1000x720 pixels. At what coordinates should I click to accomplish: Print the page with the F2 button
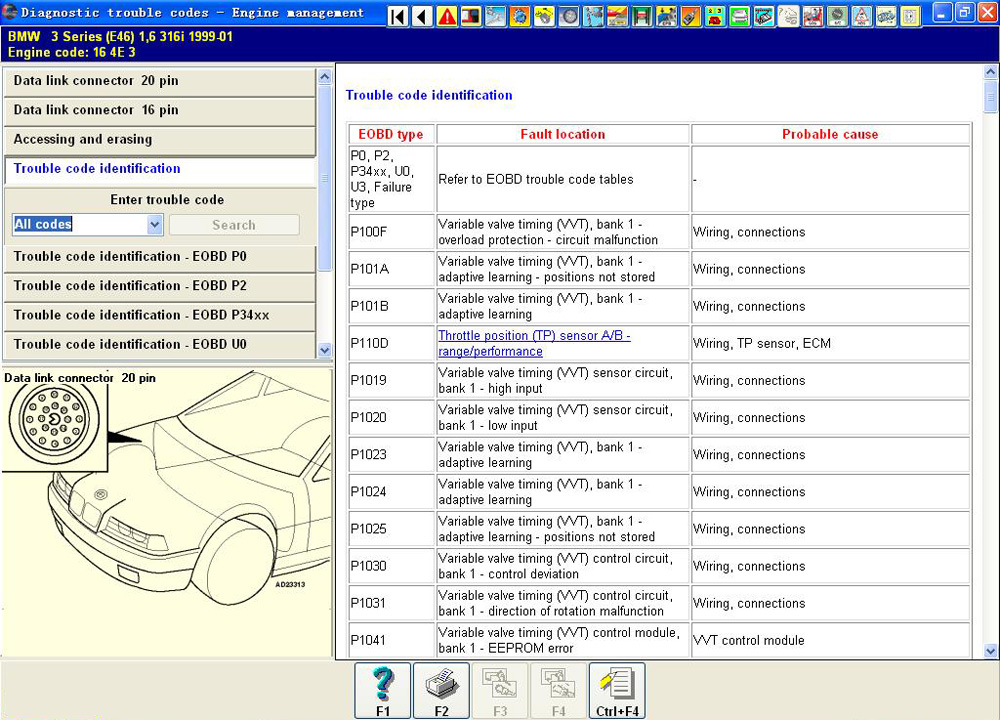[441, 691]
